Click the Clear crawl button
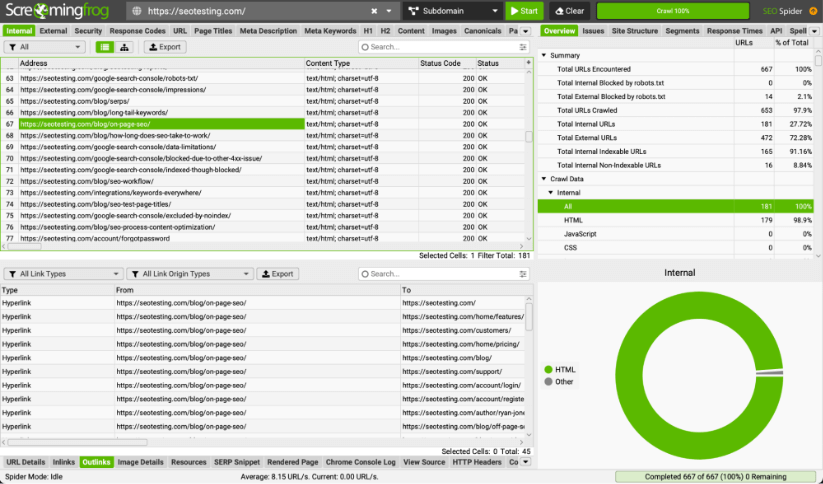Screen dimensions: 823x484 point(568,11)
